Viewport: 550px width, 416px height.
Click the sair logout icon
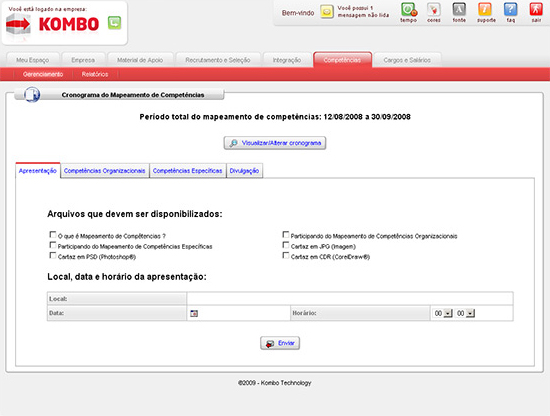tap(536, 9)
